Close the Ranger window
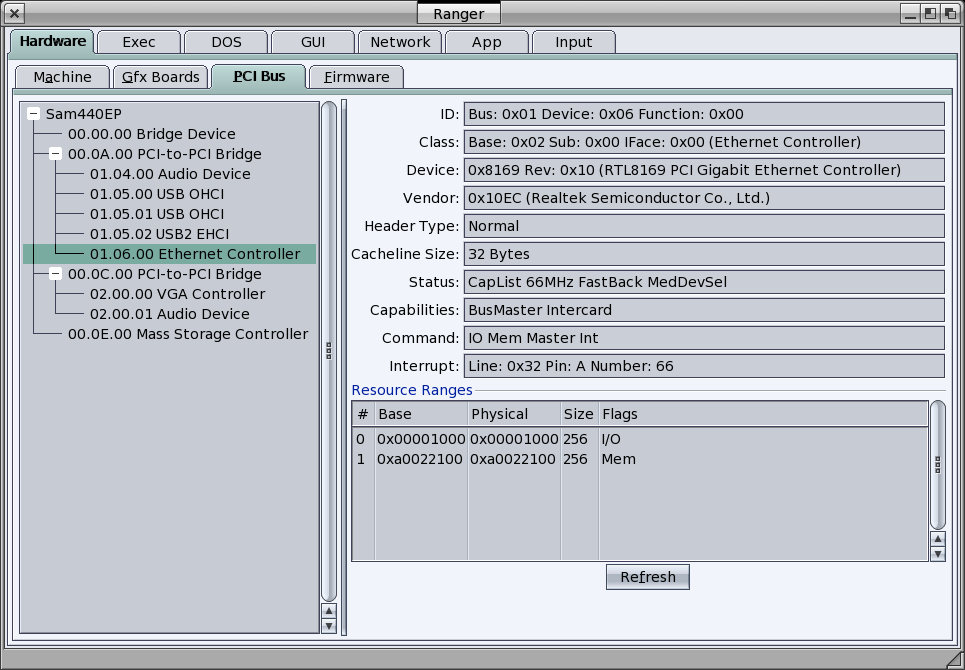The image size is (965, 670). click(15, 13)
